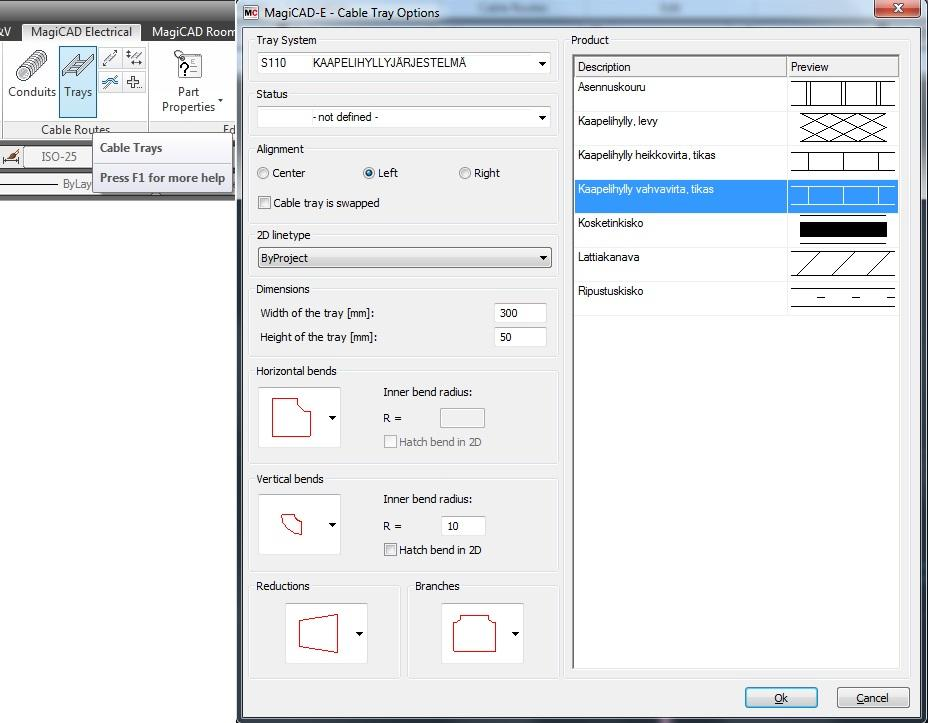The width and height of the screenshot is (928, 723).
Task: Close the Cable Tray Options dialog
Action: [898, 8]
